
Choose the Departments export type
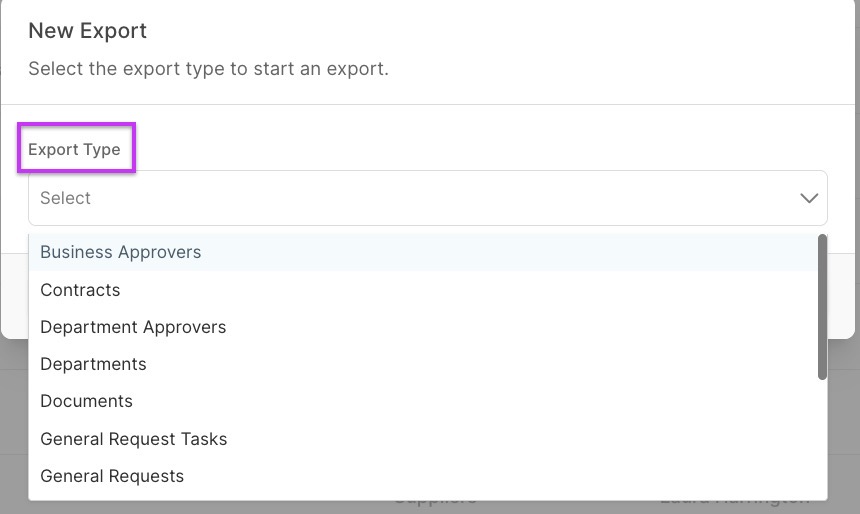(x=93, y=364)
